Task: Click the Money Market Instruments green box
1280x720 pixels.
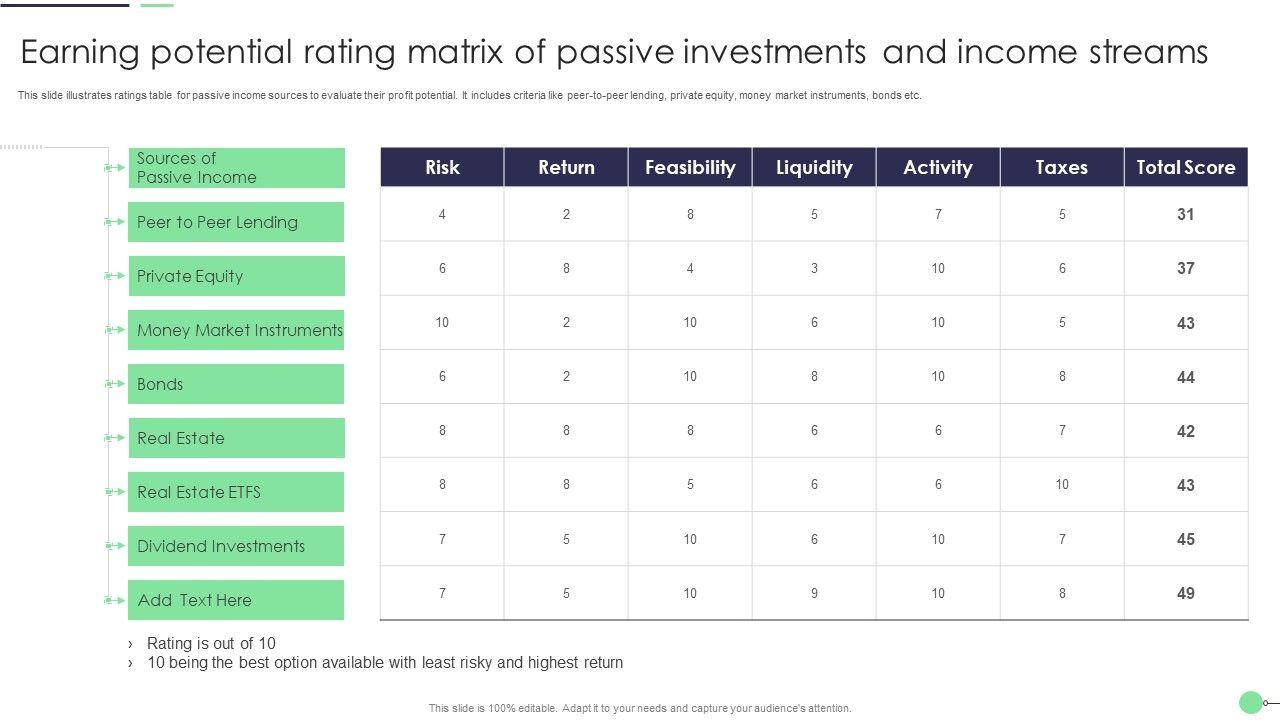Action: [237, 330]
